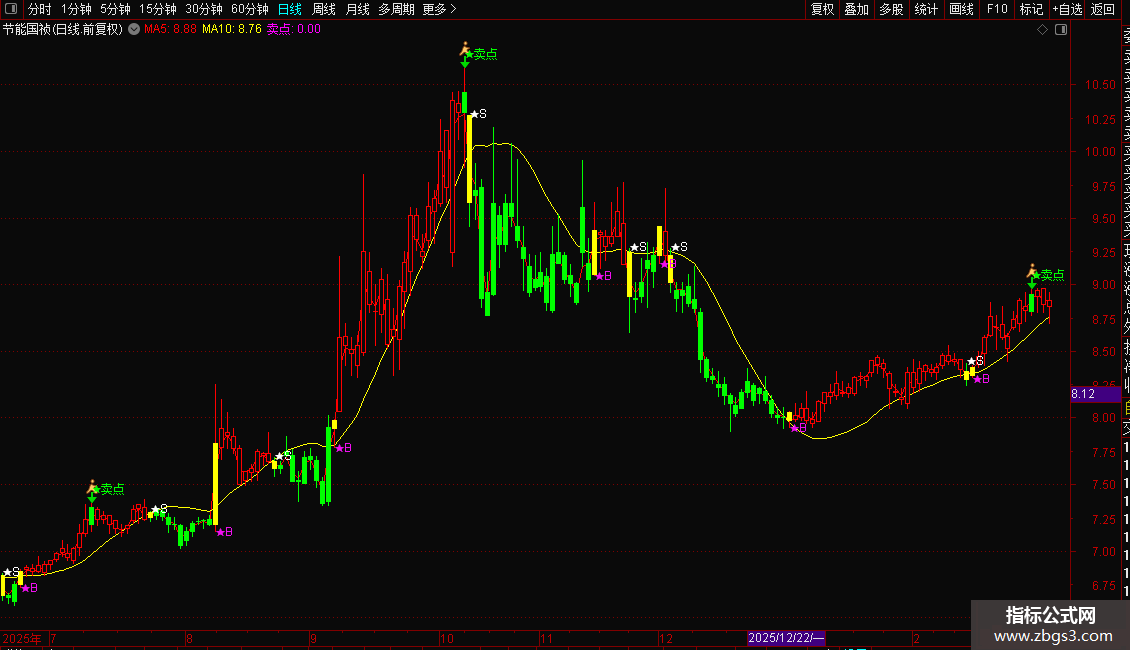
Task: Click the 8.12 current price tag
Action: [x=1095, y=394]
